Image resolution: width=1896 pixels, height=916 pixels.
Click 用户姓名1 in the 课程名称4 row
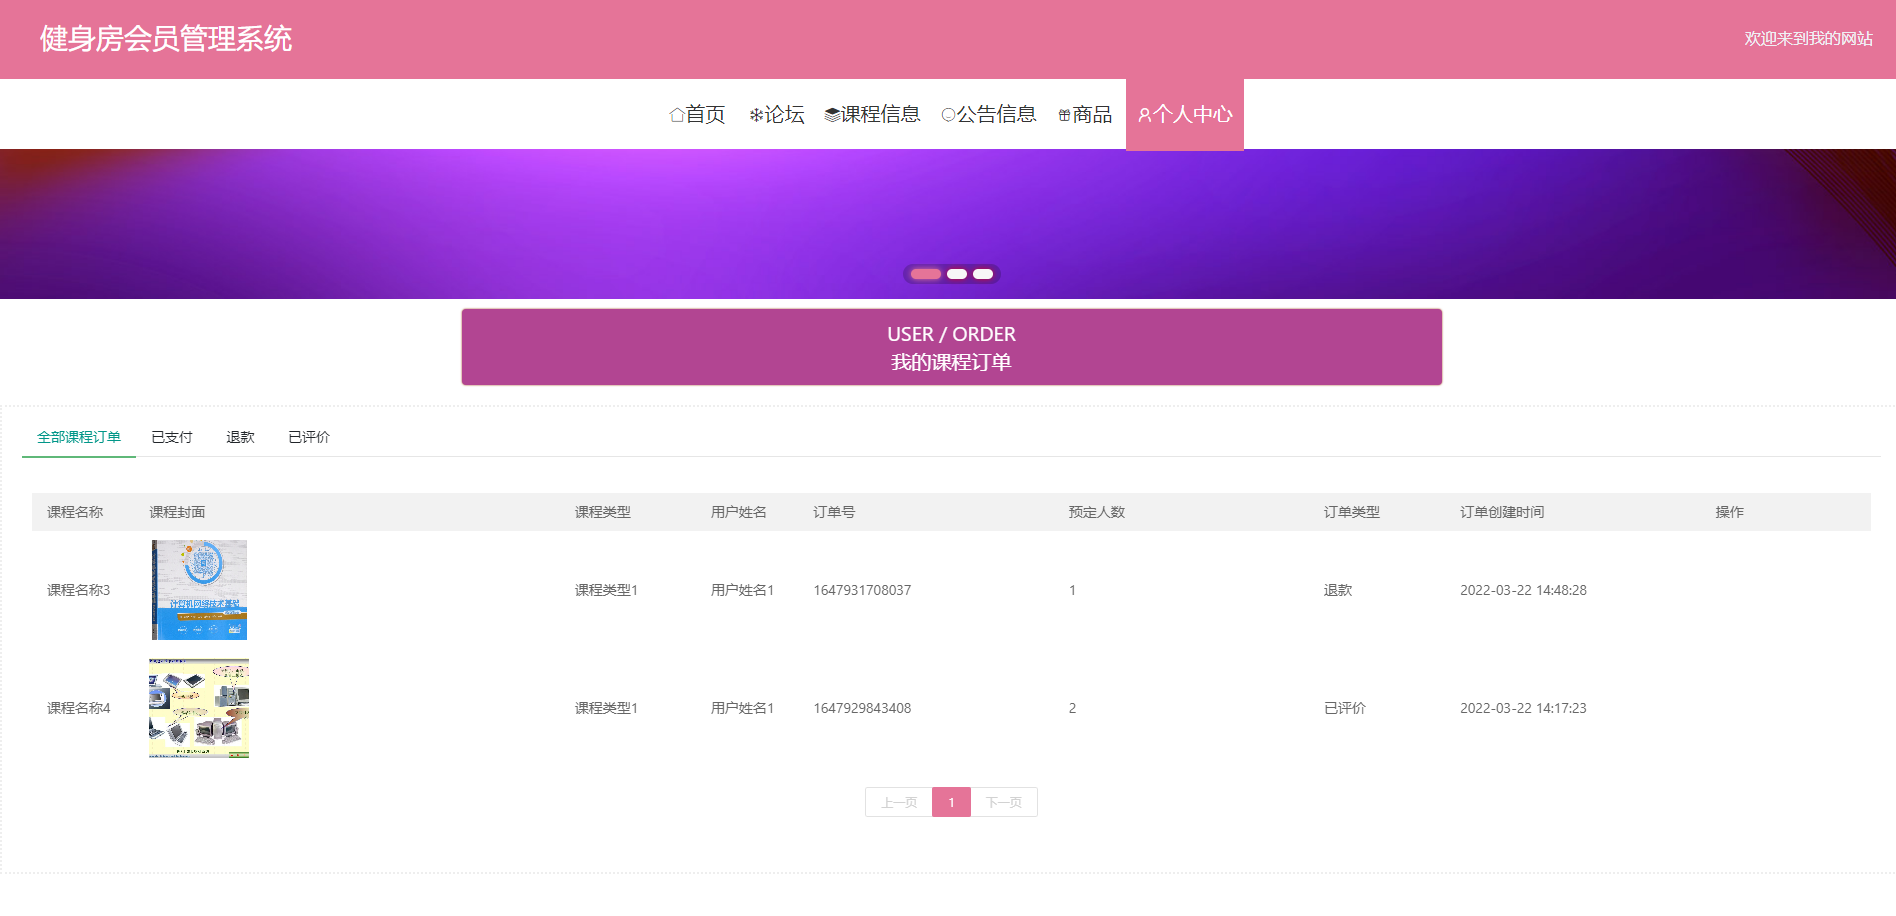click(x=742, y=708)
